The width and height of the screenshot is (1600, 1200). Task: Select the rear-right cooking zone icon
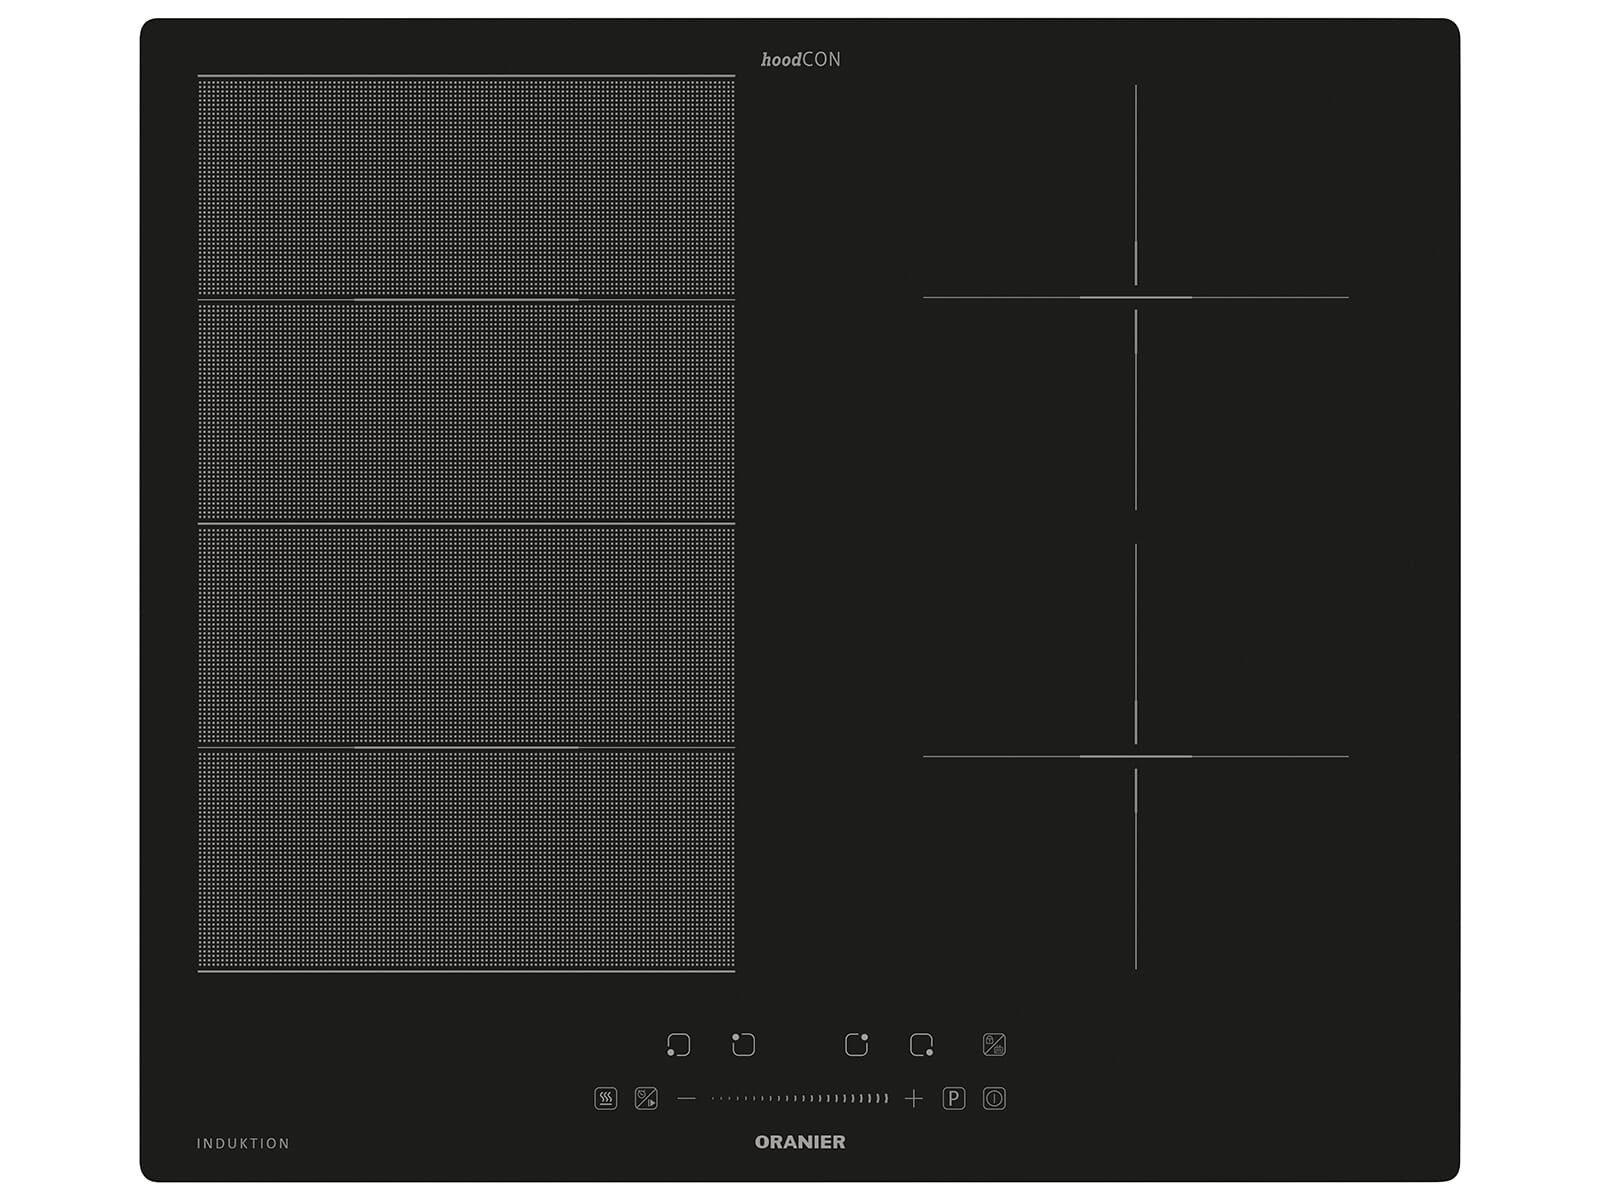click(x=856, y=1045)
